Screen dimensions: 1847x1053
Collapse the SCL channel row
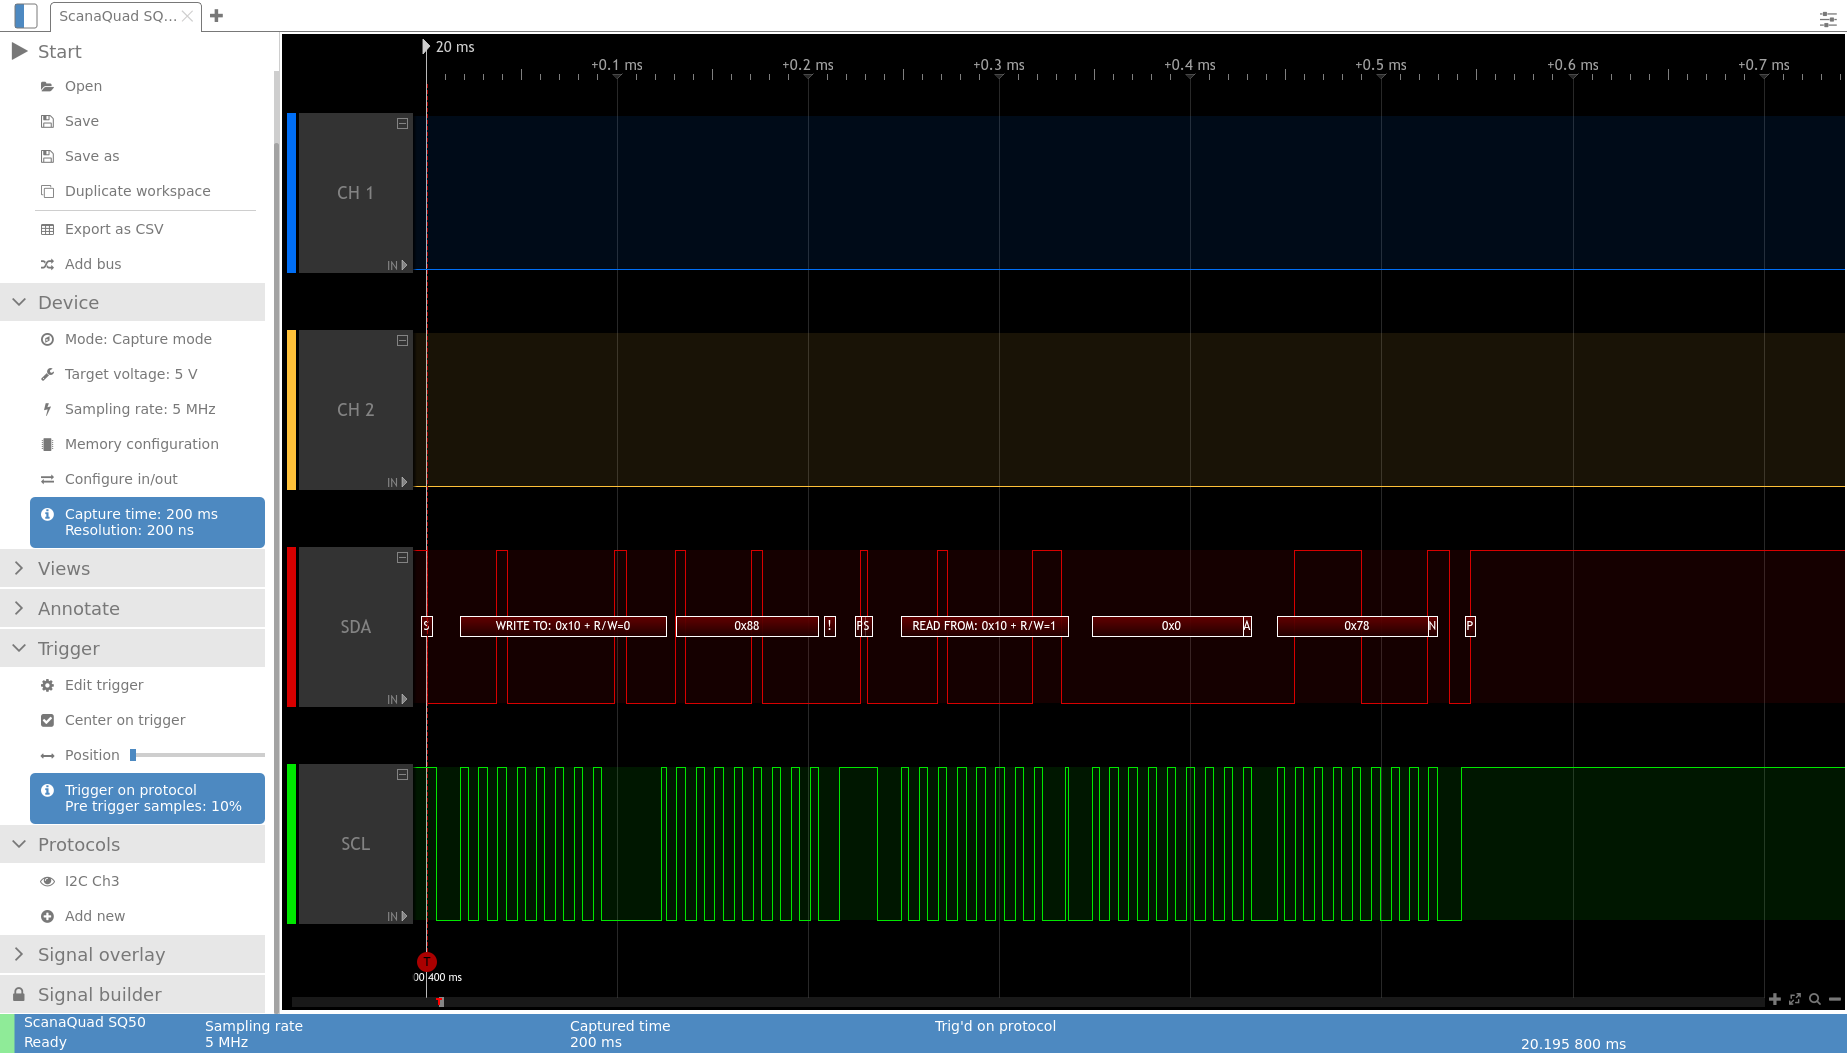pyautogui.click(x=402, y=775)
